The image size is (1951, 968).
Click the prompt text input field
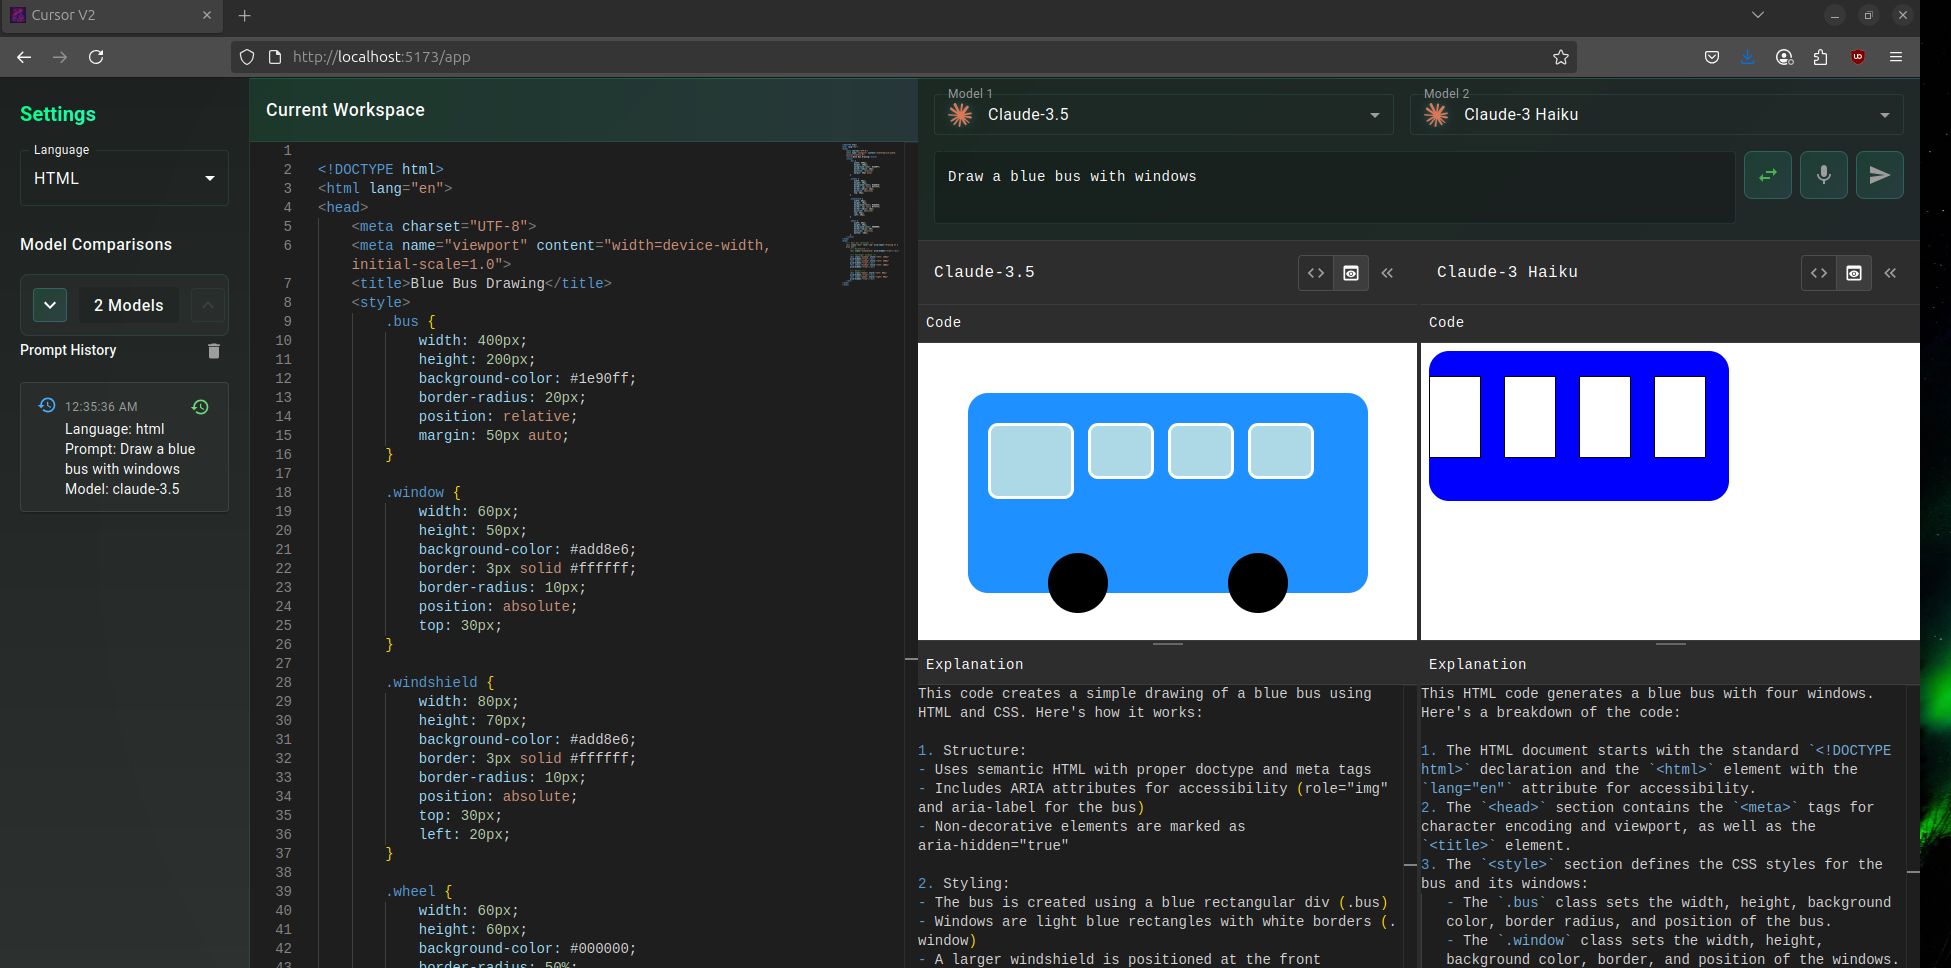tap(1334, 186)
